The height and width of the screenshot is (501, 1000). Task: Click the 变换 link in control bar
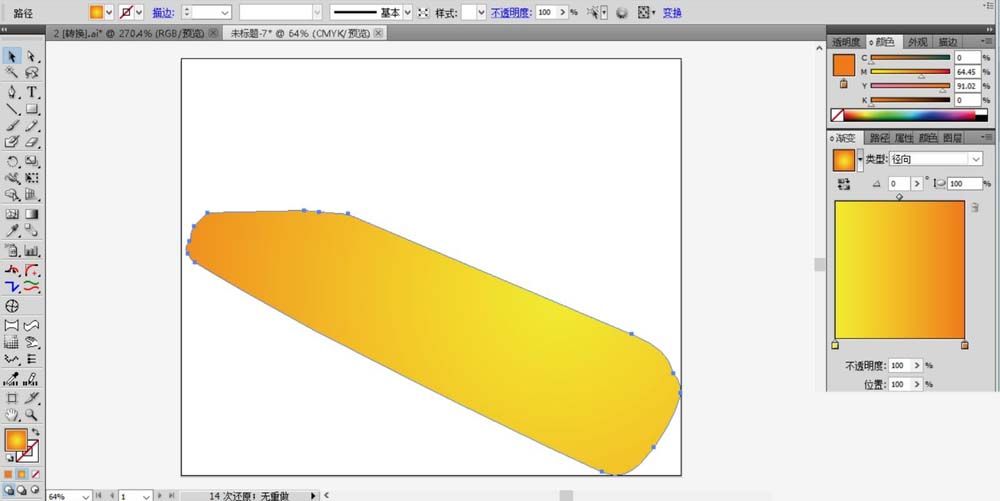[672, 12]
